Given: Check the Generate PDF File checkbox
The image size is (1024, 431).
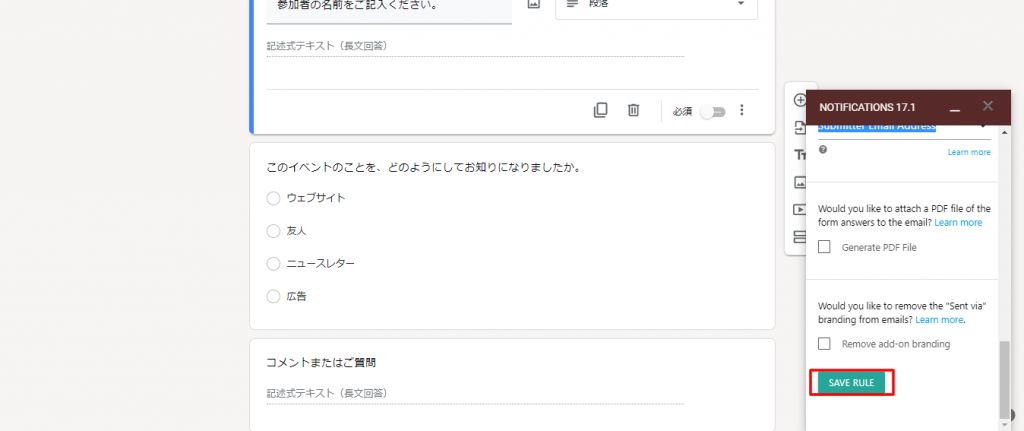Looking at the screenshot, I should point(825,247).
